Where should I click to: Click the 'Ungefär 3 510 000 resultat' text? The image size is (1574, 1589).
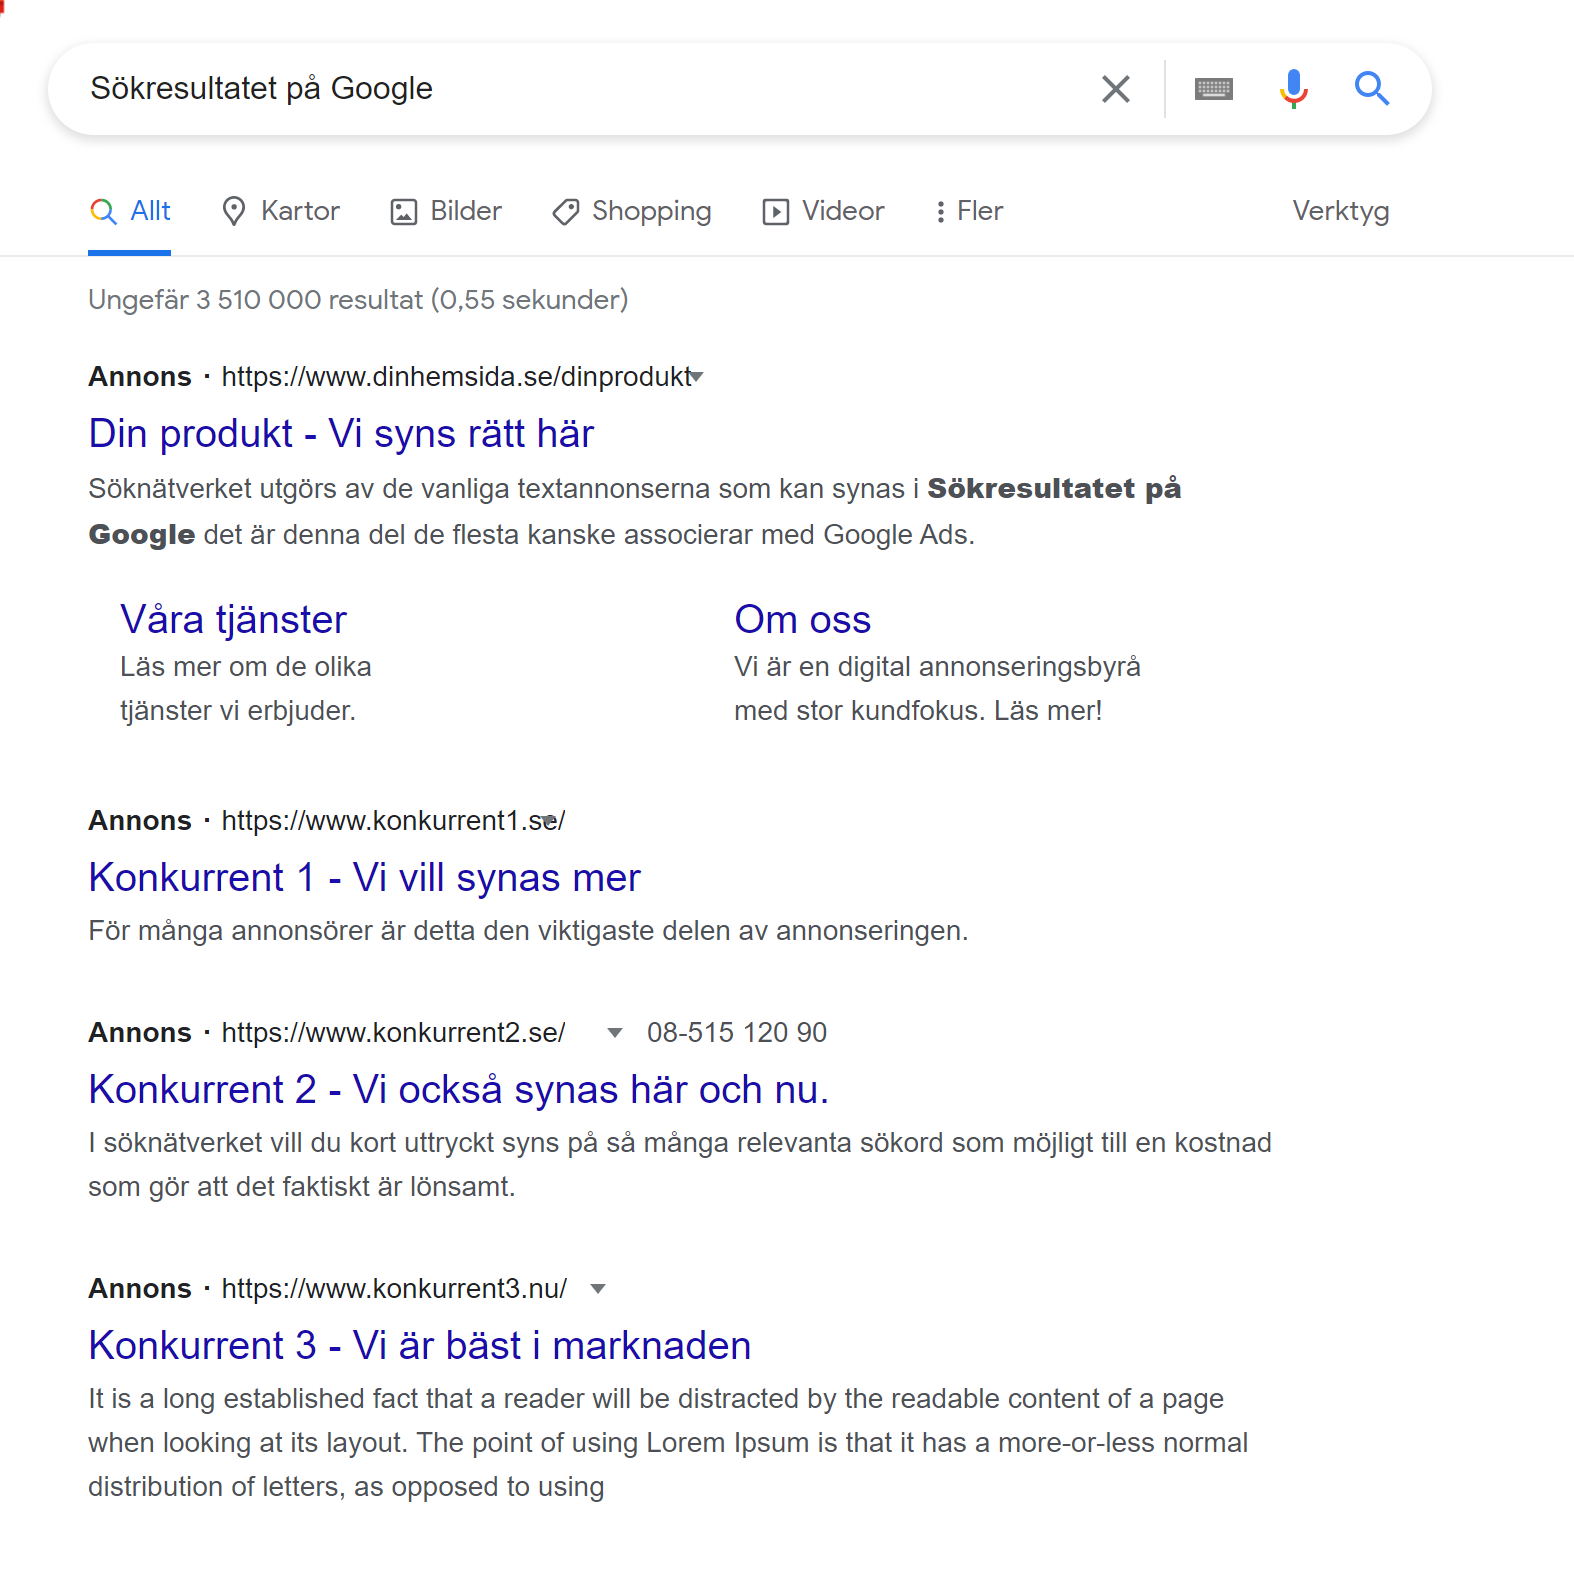pos(358,300)
